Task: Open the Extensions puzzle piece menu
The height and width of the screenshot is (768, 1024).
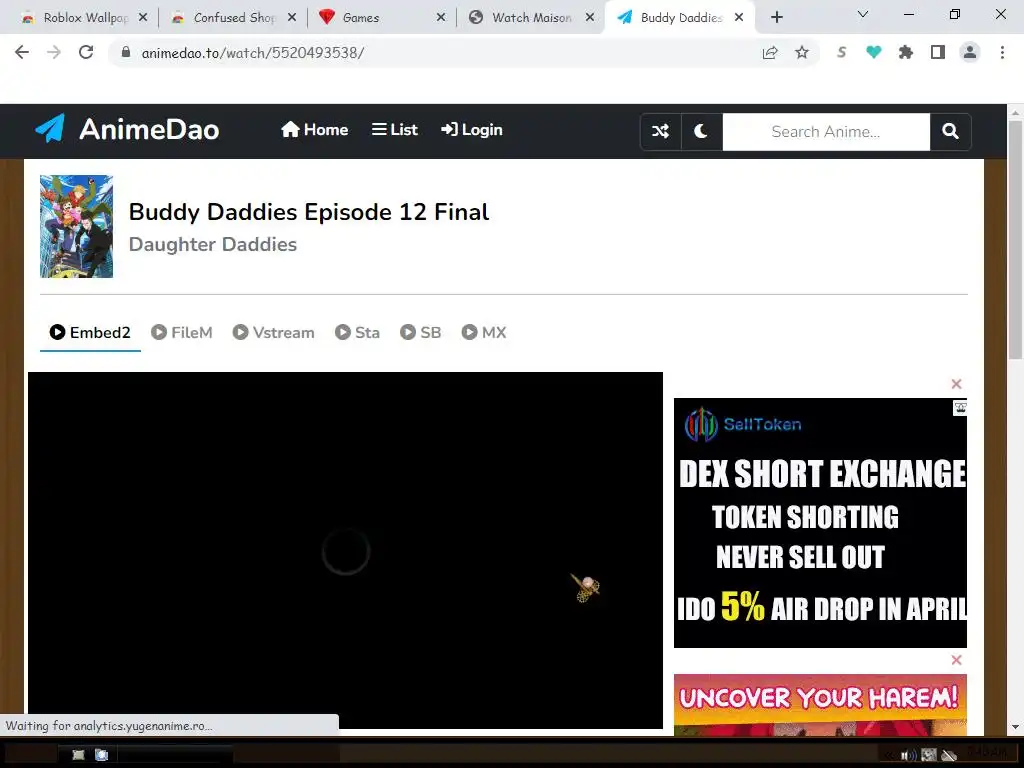Action: coord(905,52)
